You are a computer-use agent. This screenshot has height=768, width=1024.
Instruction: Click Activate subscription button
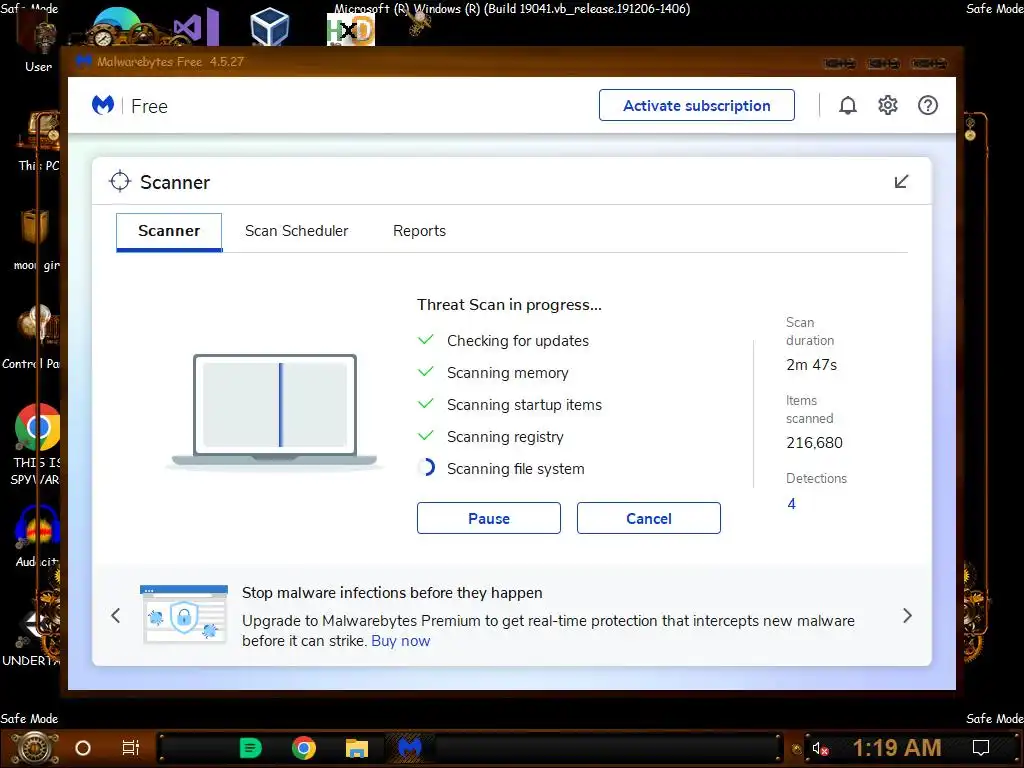pos(697,105)
